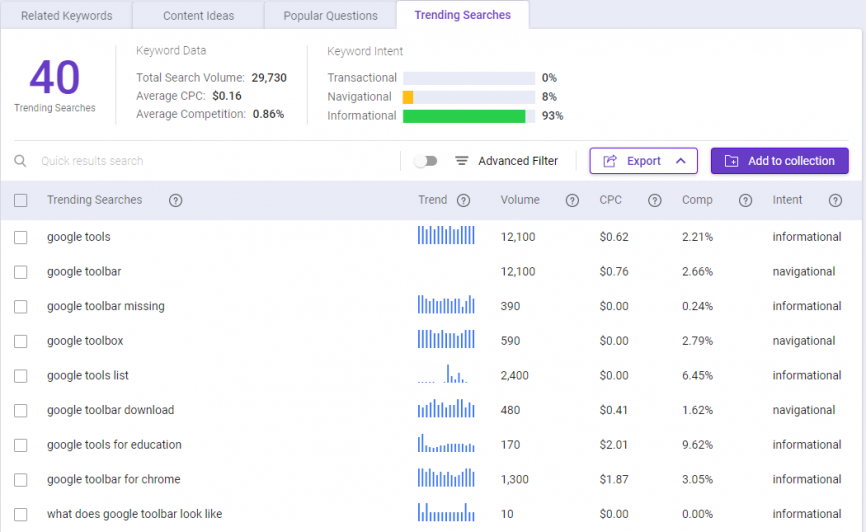Click the magnifier search icon
Image resolution: width=866 pixels, height=532 pixels.
[x=20, y=161]
